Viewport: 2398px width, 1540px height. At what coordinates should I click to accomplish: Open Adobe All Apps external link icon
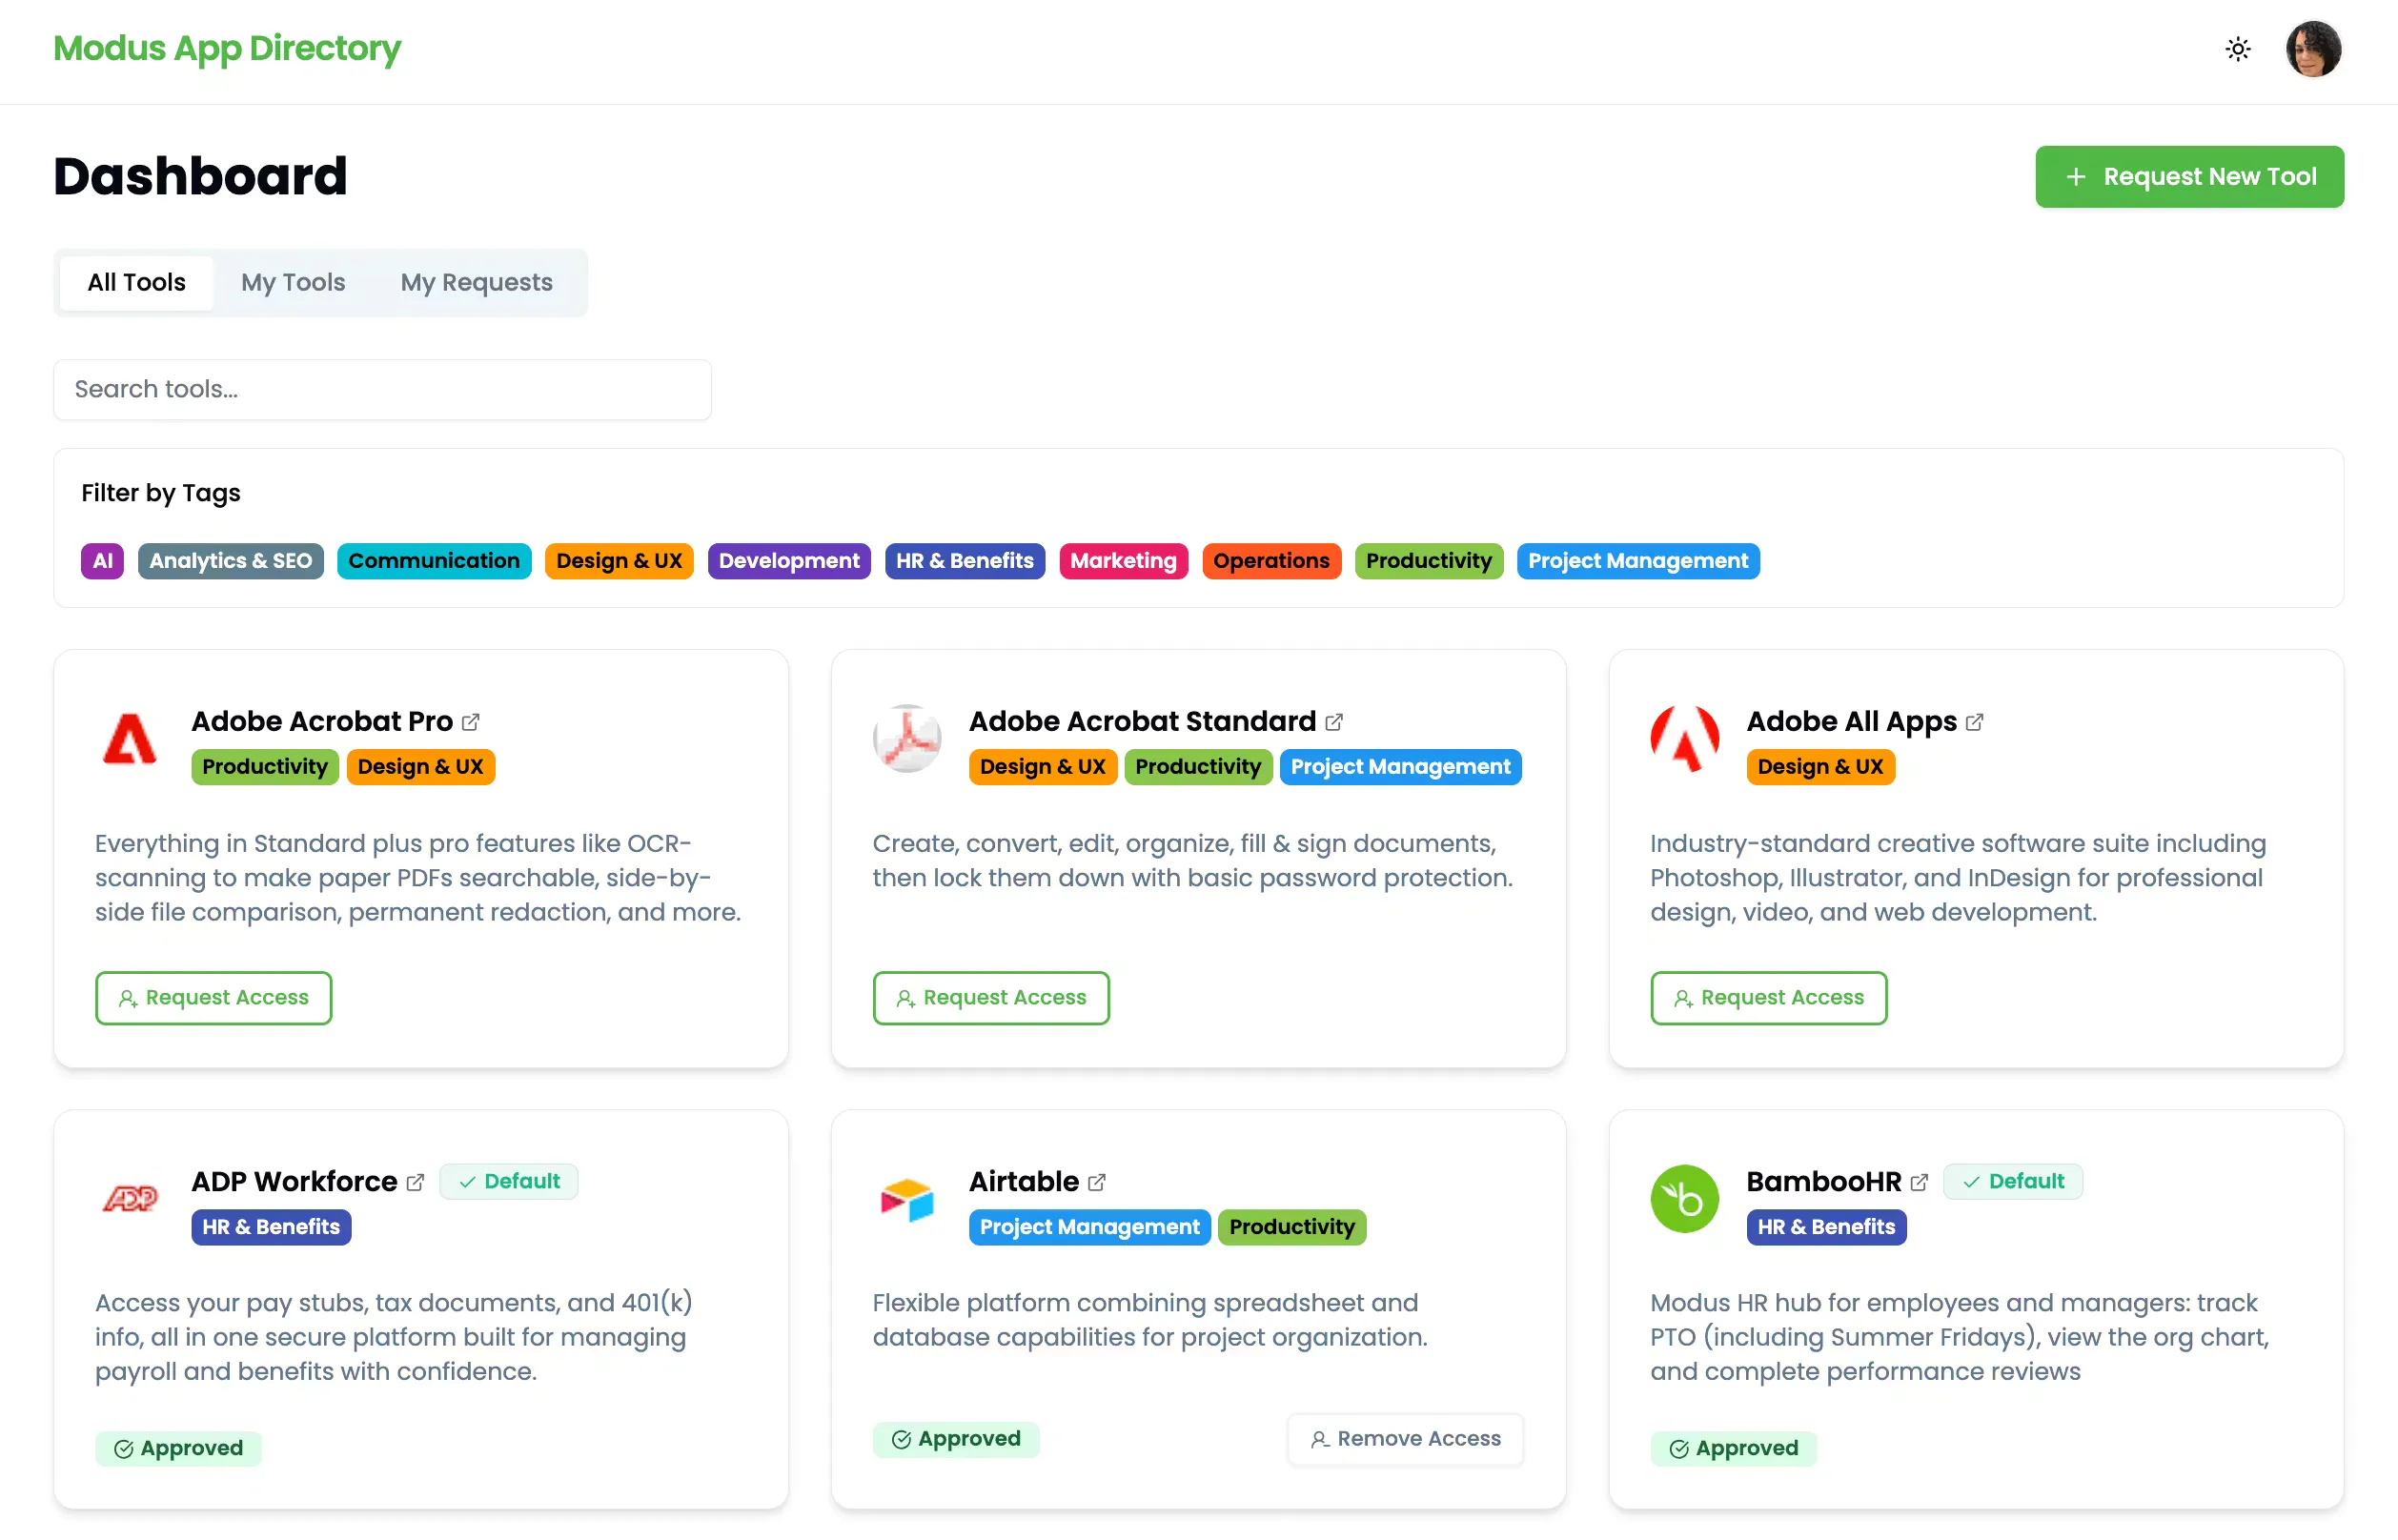click(x=1974, y=721)
